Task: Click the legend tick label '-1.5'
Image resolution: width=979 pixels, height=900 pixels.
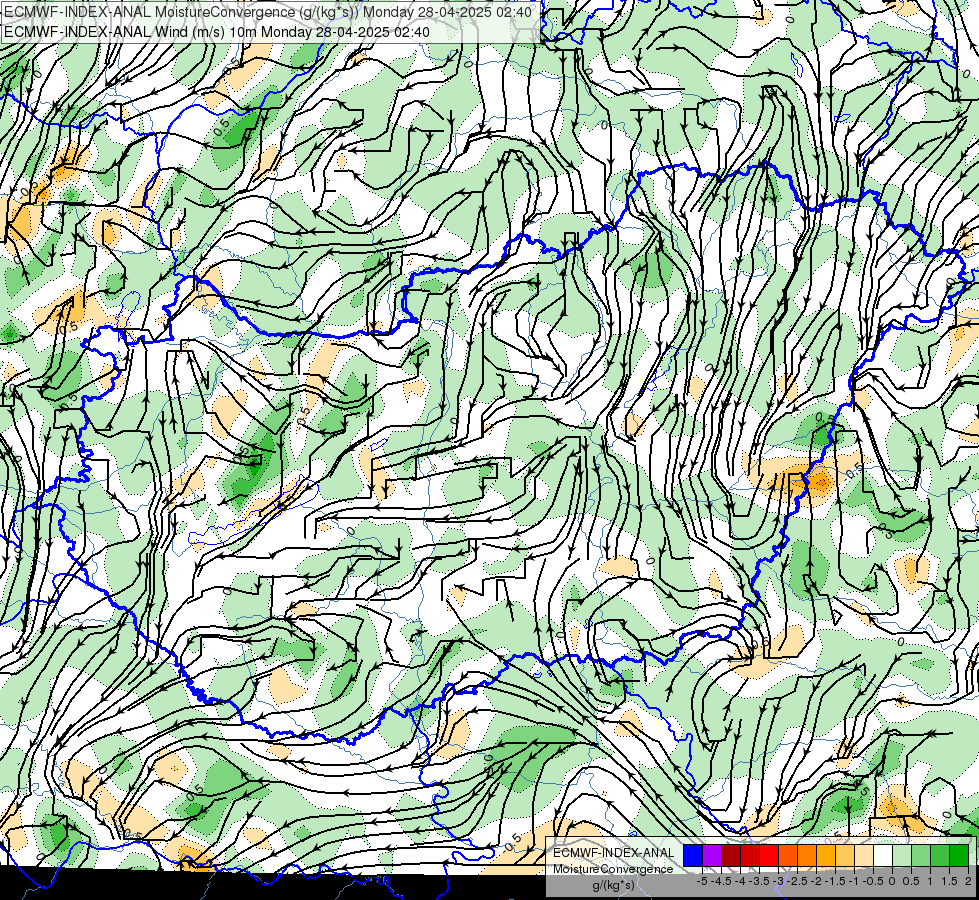Action: coord(835,881)
